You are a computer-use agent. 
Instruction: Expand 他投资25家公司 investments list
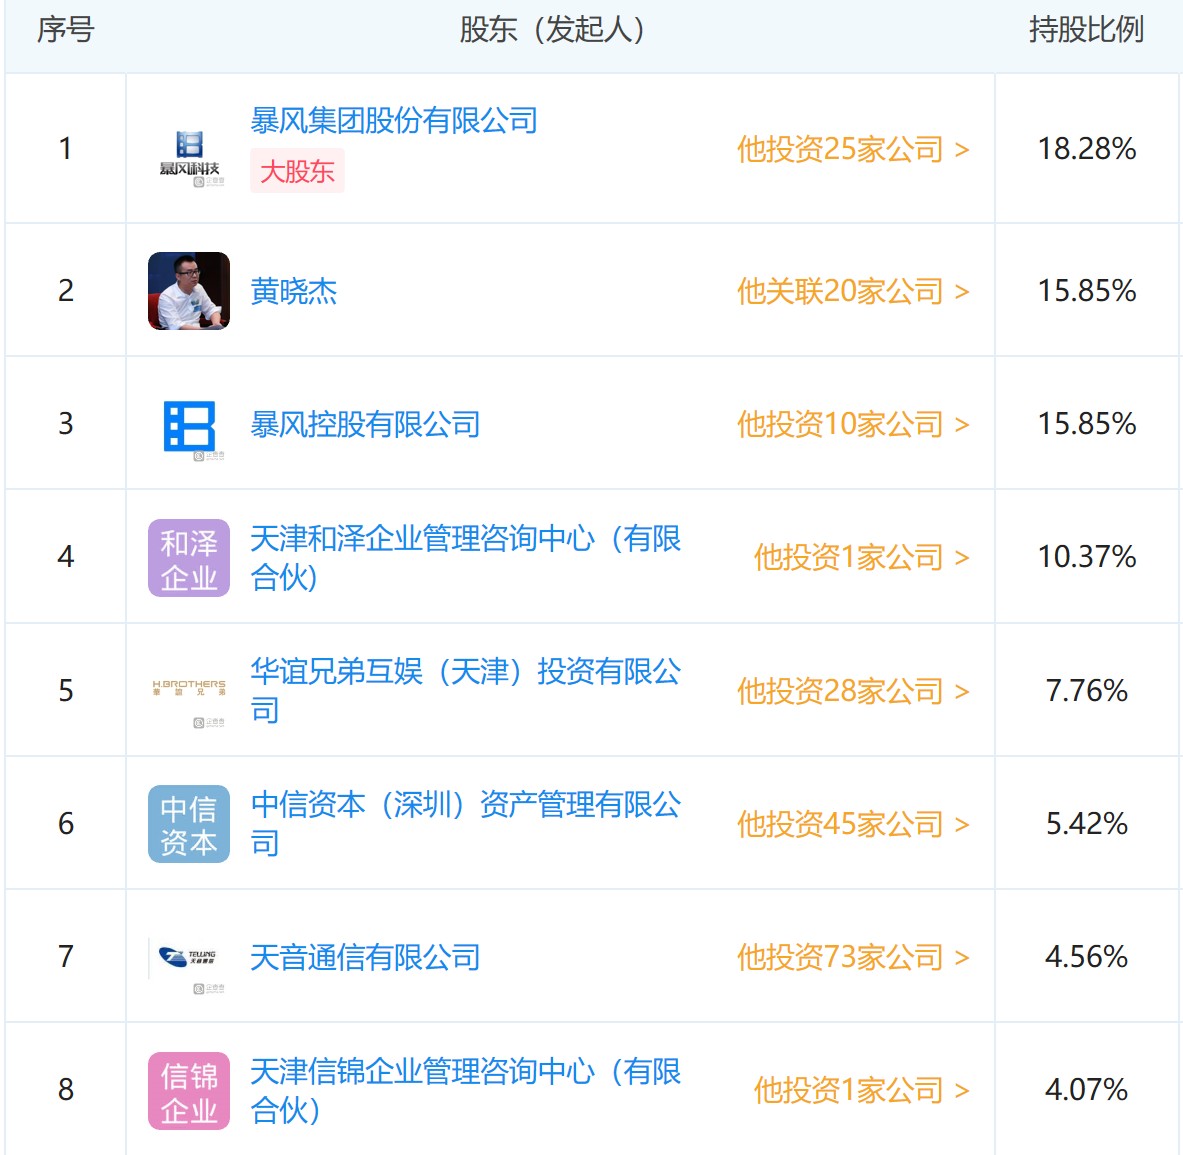(x=852, y=149)
